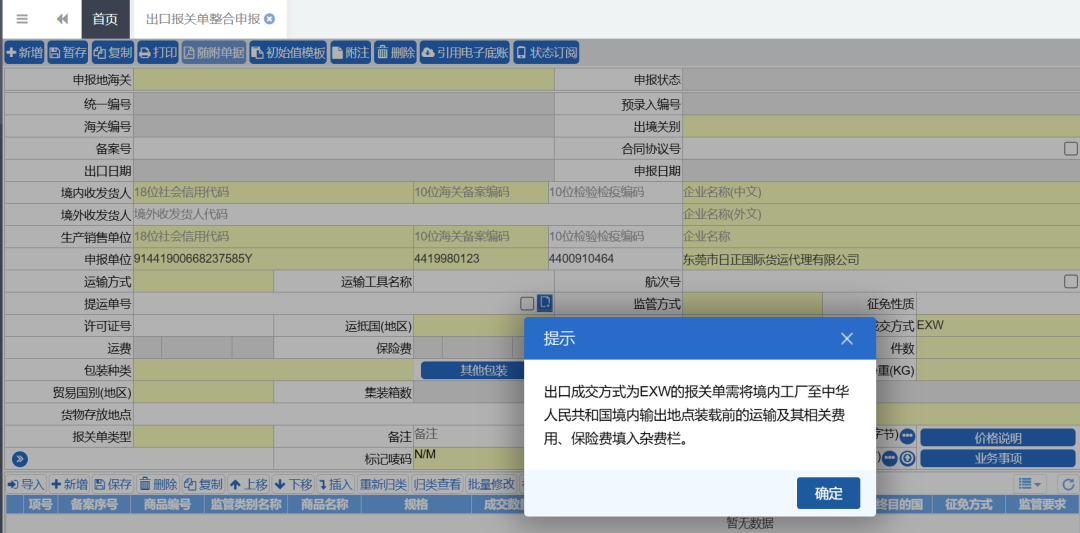Open 初始值模板 from the toolbar
Image resolution: width=1080 pixels, height=533 pixels.
(288, 53)
